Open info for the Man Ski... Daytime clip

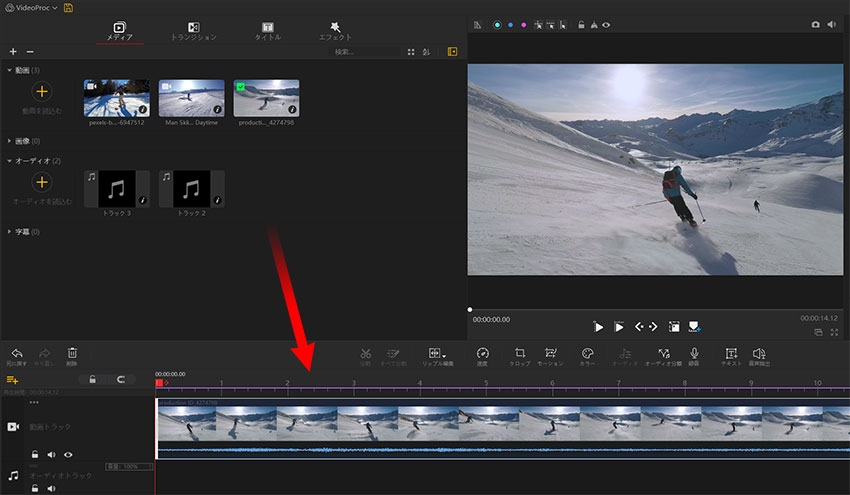(x=217, y=110)
